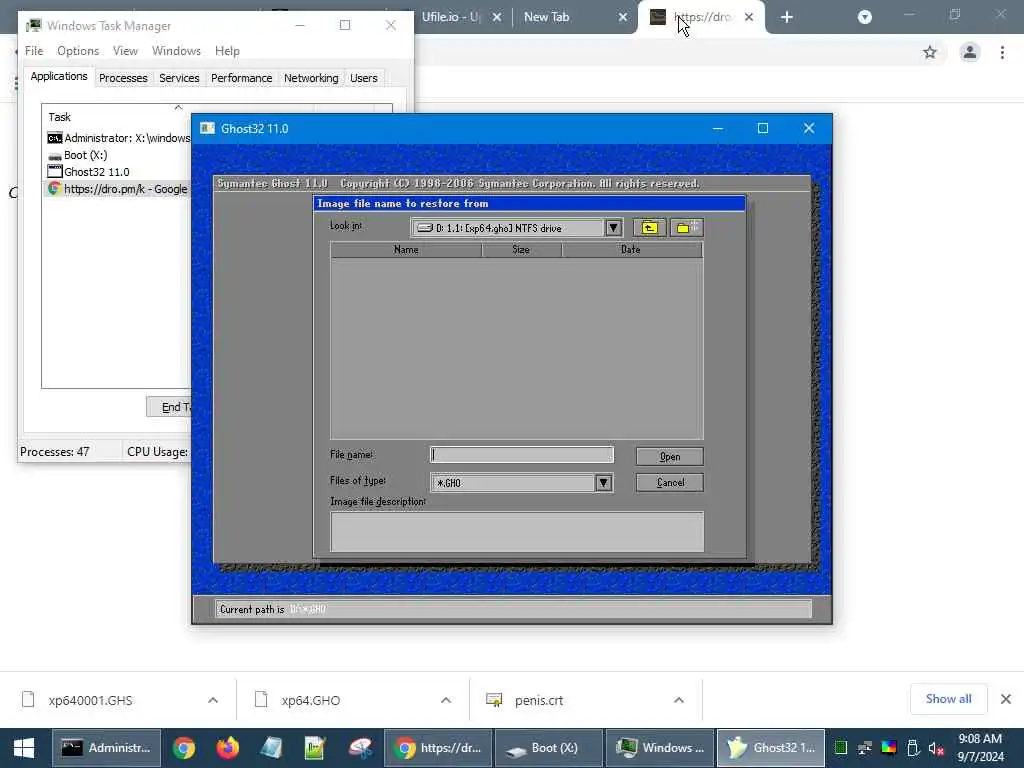The image size is (1024, 768).
Task: Click the Image file description box
Action: click(x=517, y=532)
